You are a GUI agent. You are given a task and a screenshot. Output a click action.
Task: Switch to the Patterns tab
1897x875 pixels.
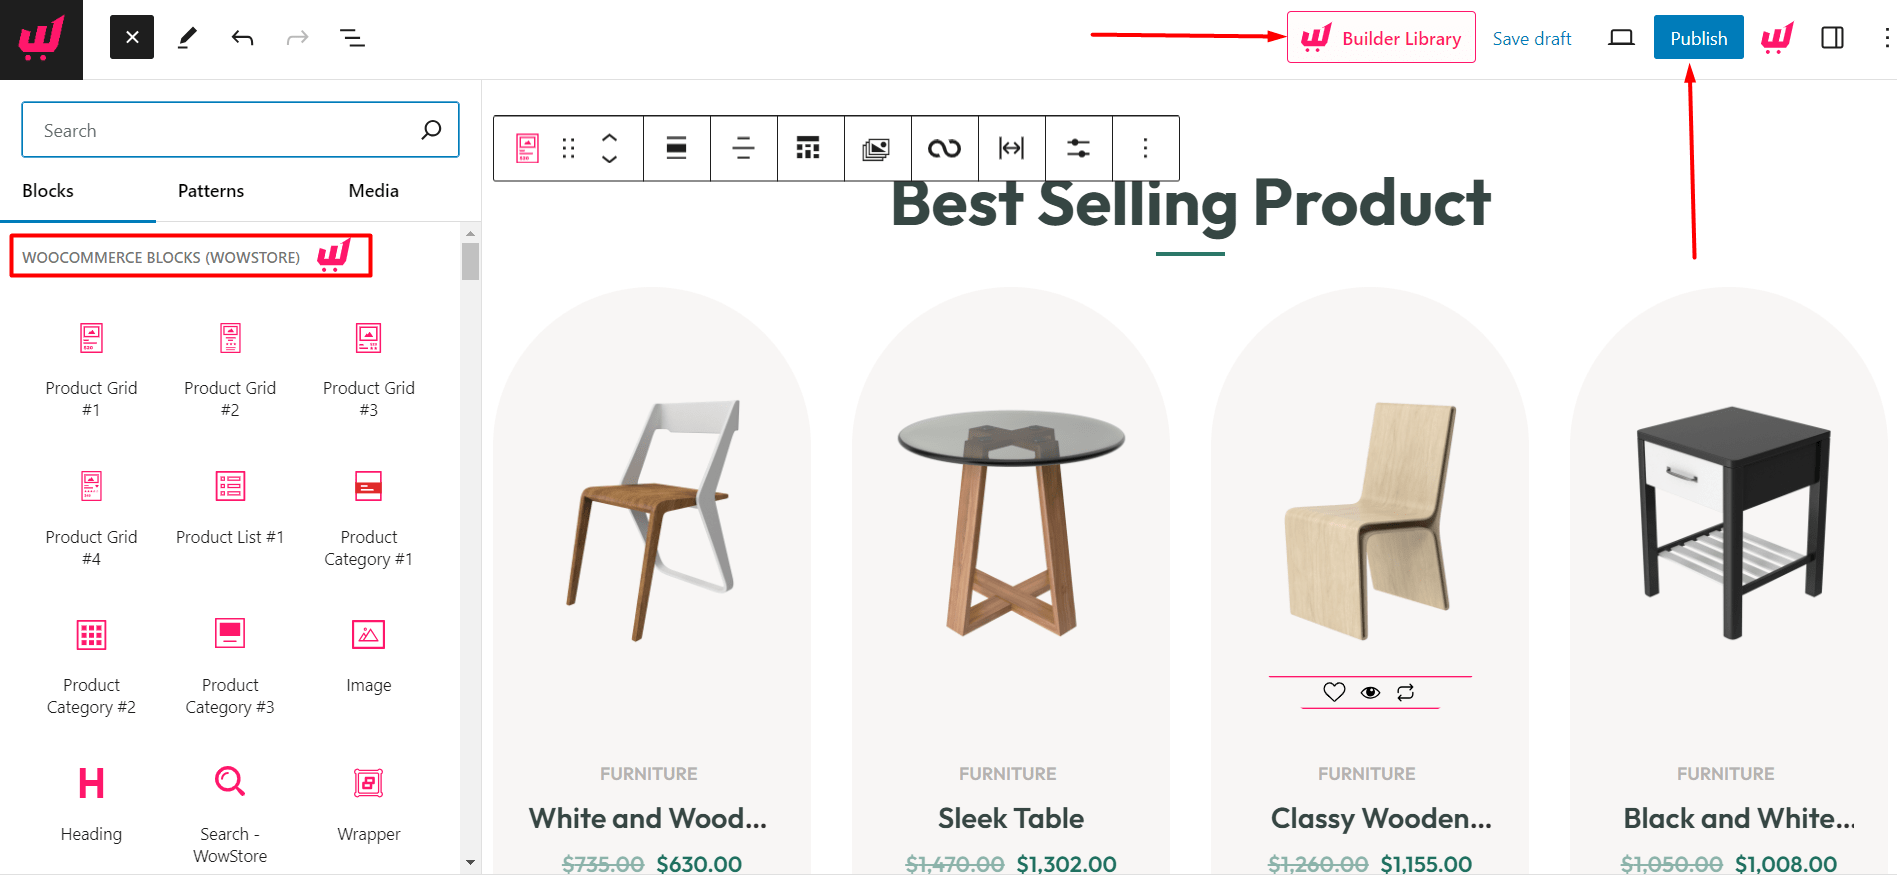211,191
